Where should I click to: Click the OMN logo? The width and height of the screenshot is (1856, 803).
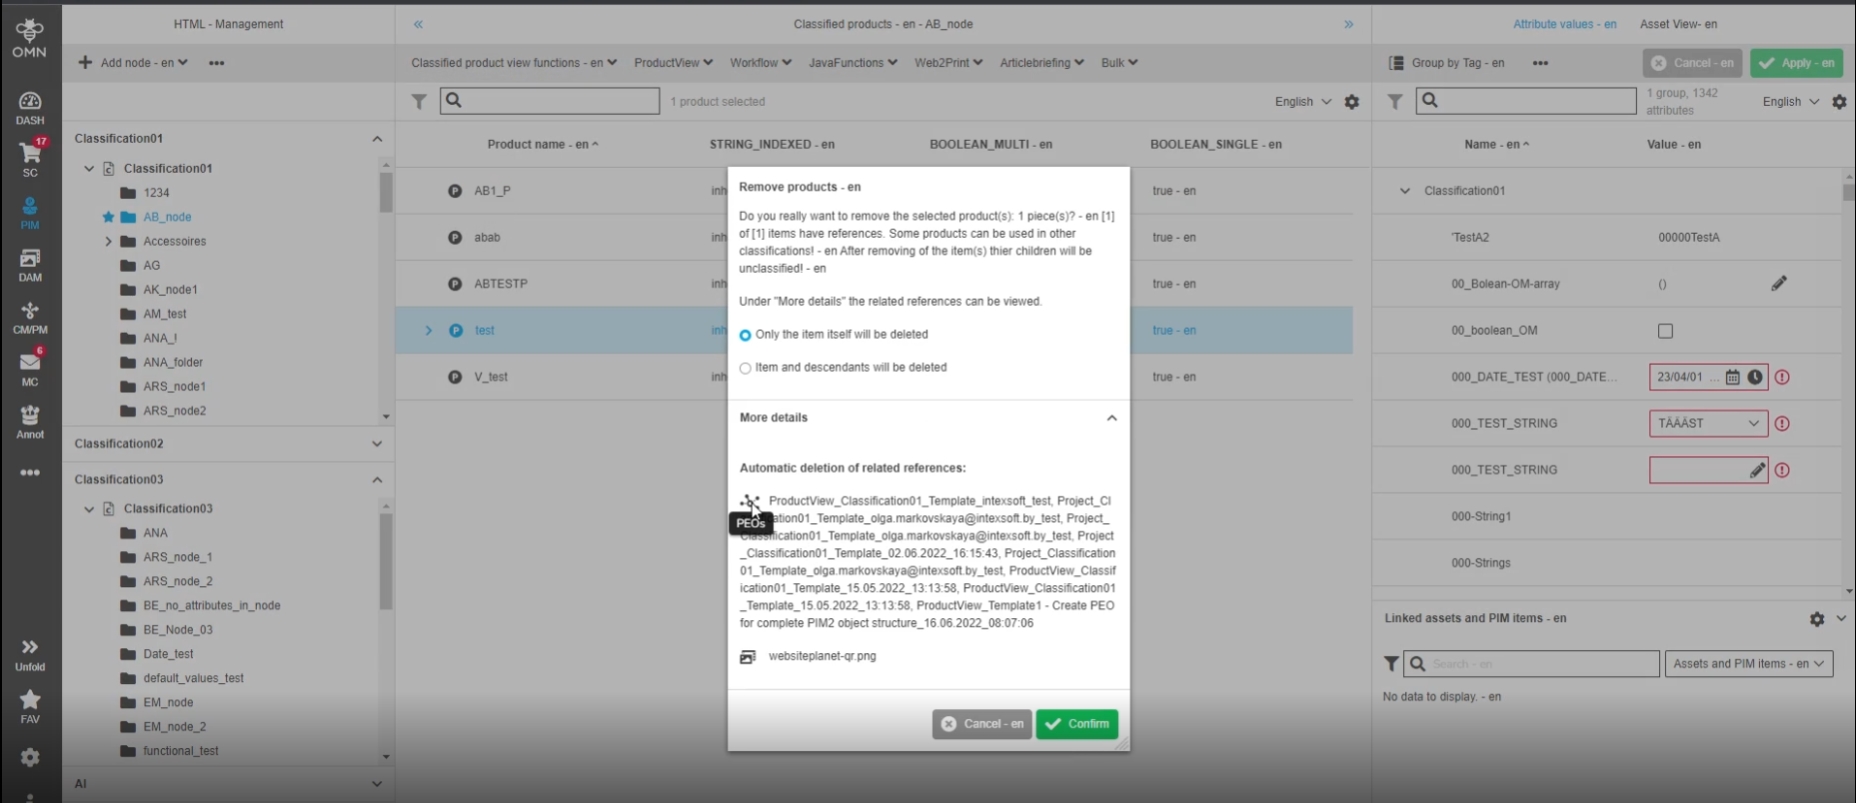tap(30, 38)
